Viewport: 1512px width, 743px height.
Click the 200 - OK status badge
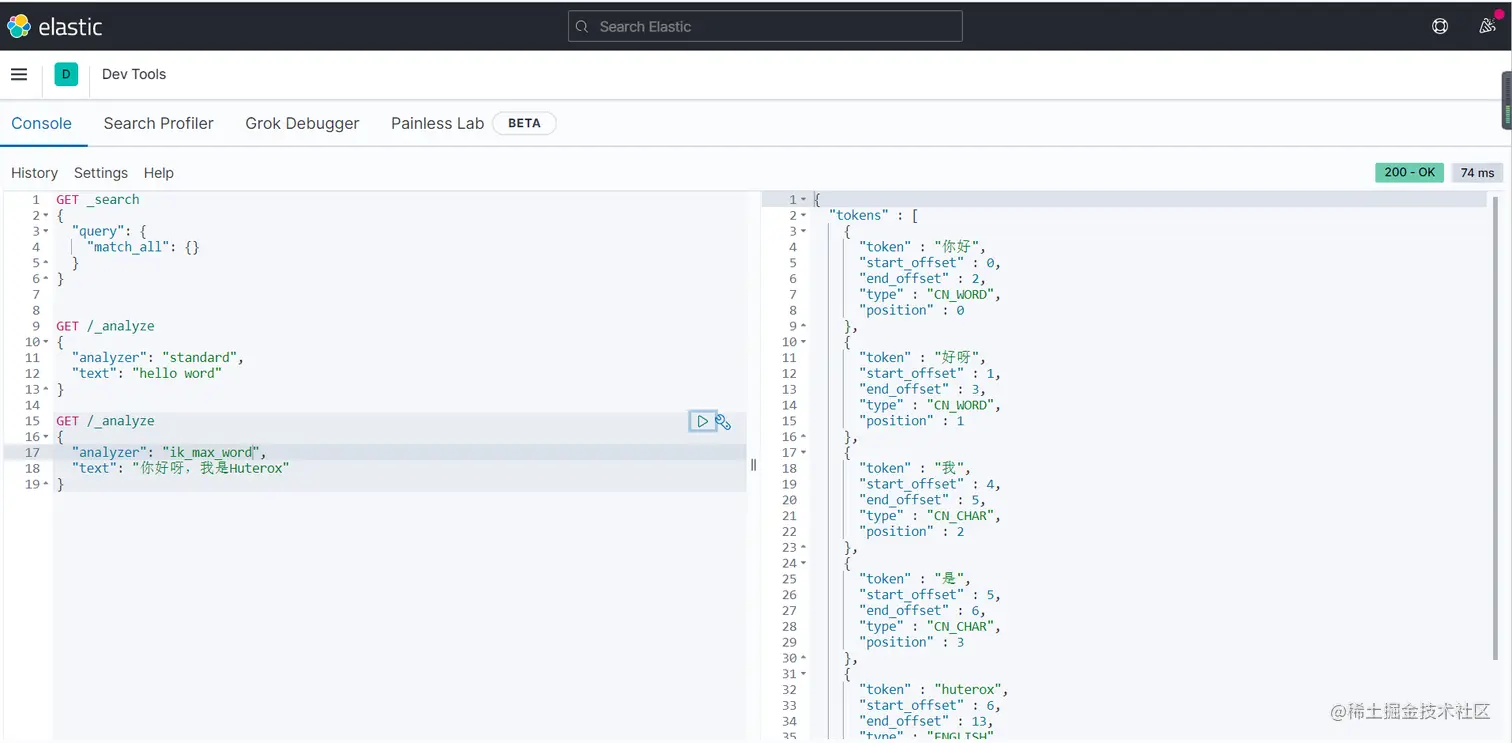pos(1410,172)
